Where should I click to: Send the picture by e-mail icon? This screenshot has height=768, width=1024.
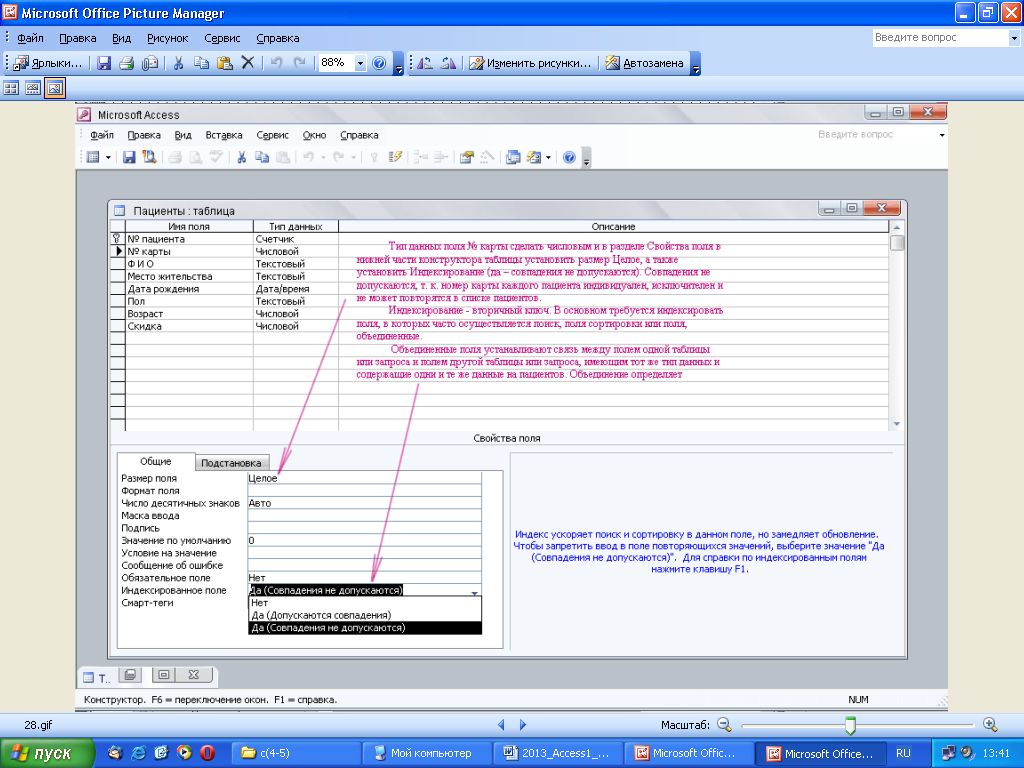[150, 63]
